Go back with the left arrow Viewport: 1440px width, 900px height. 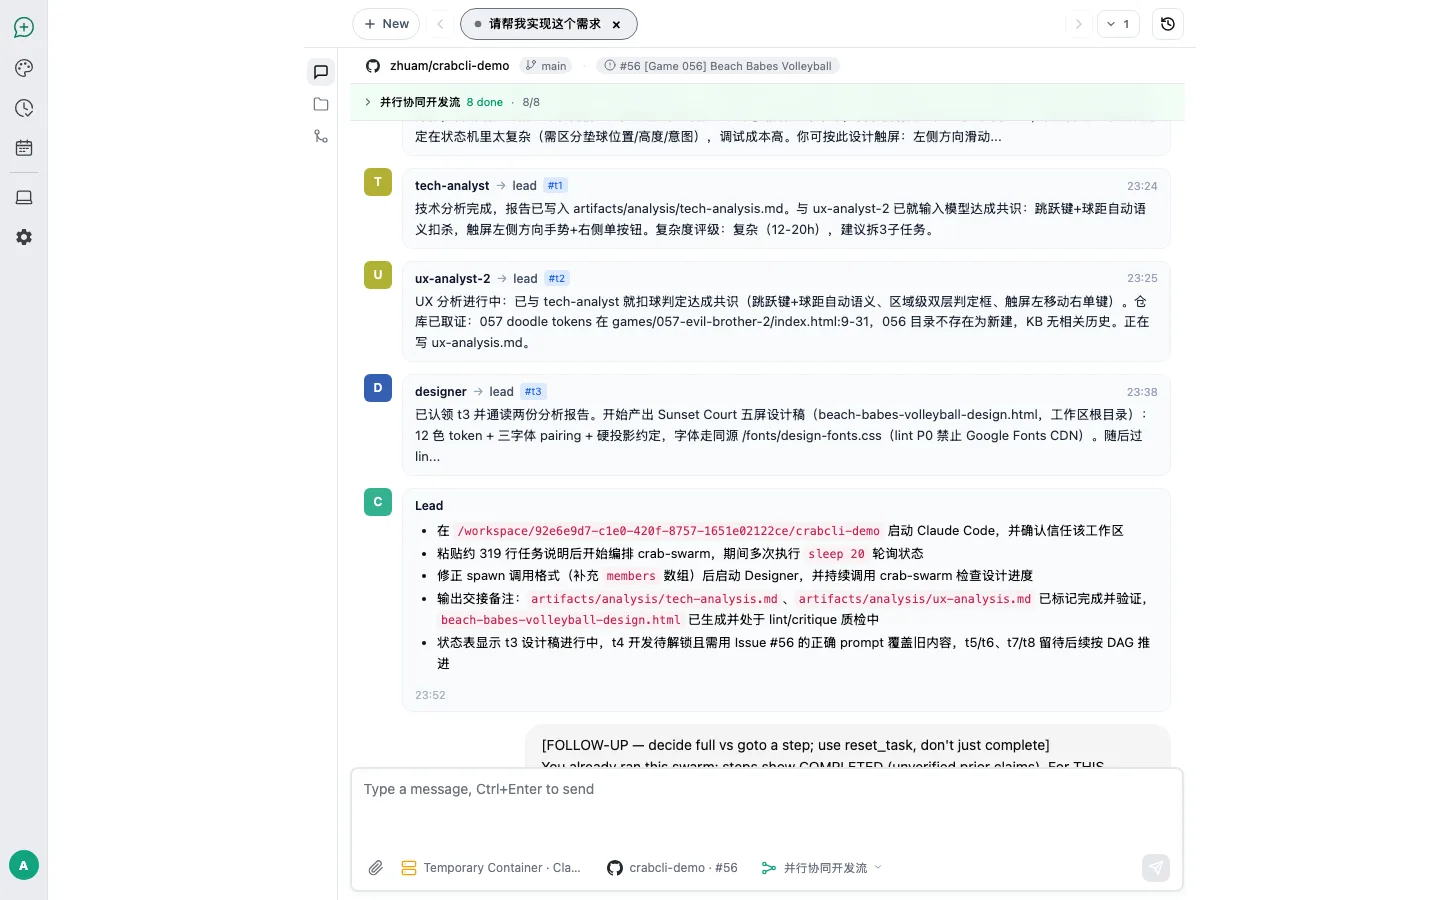click(x=440, y=24)
